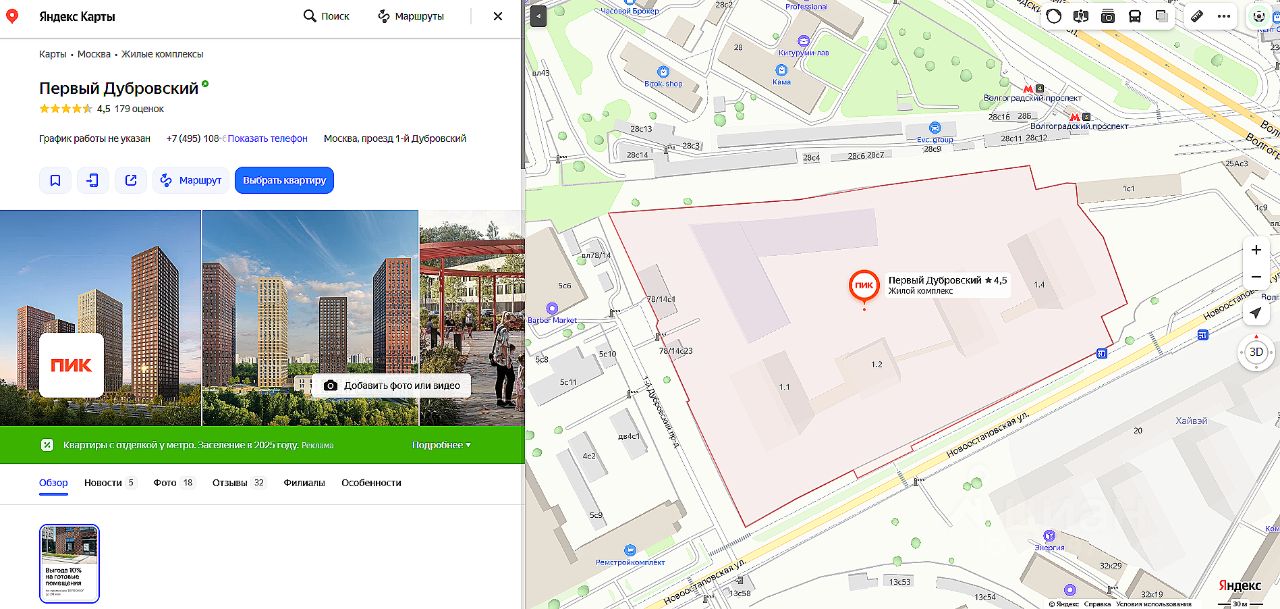Toggle map photos layer
Image resolution: width=1280 pixels, height=609 pixels.
[1108, 16]
